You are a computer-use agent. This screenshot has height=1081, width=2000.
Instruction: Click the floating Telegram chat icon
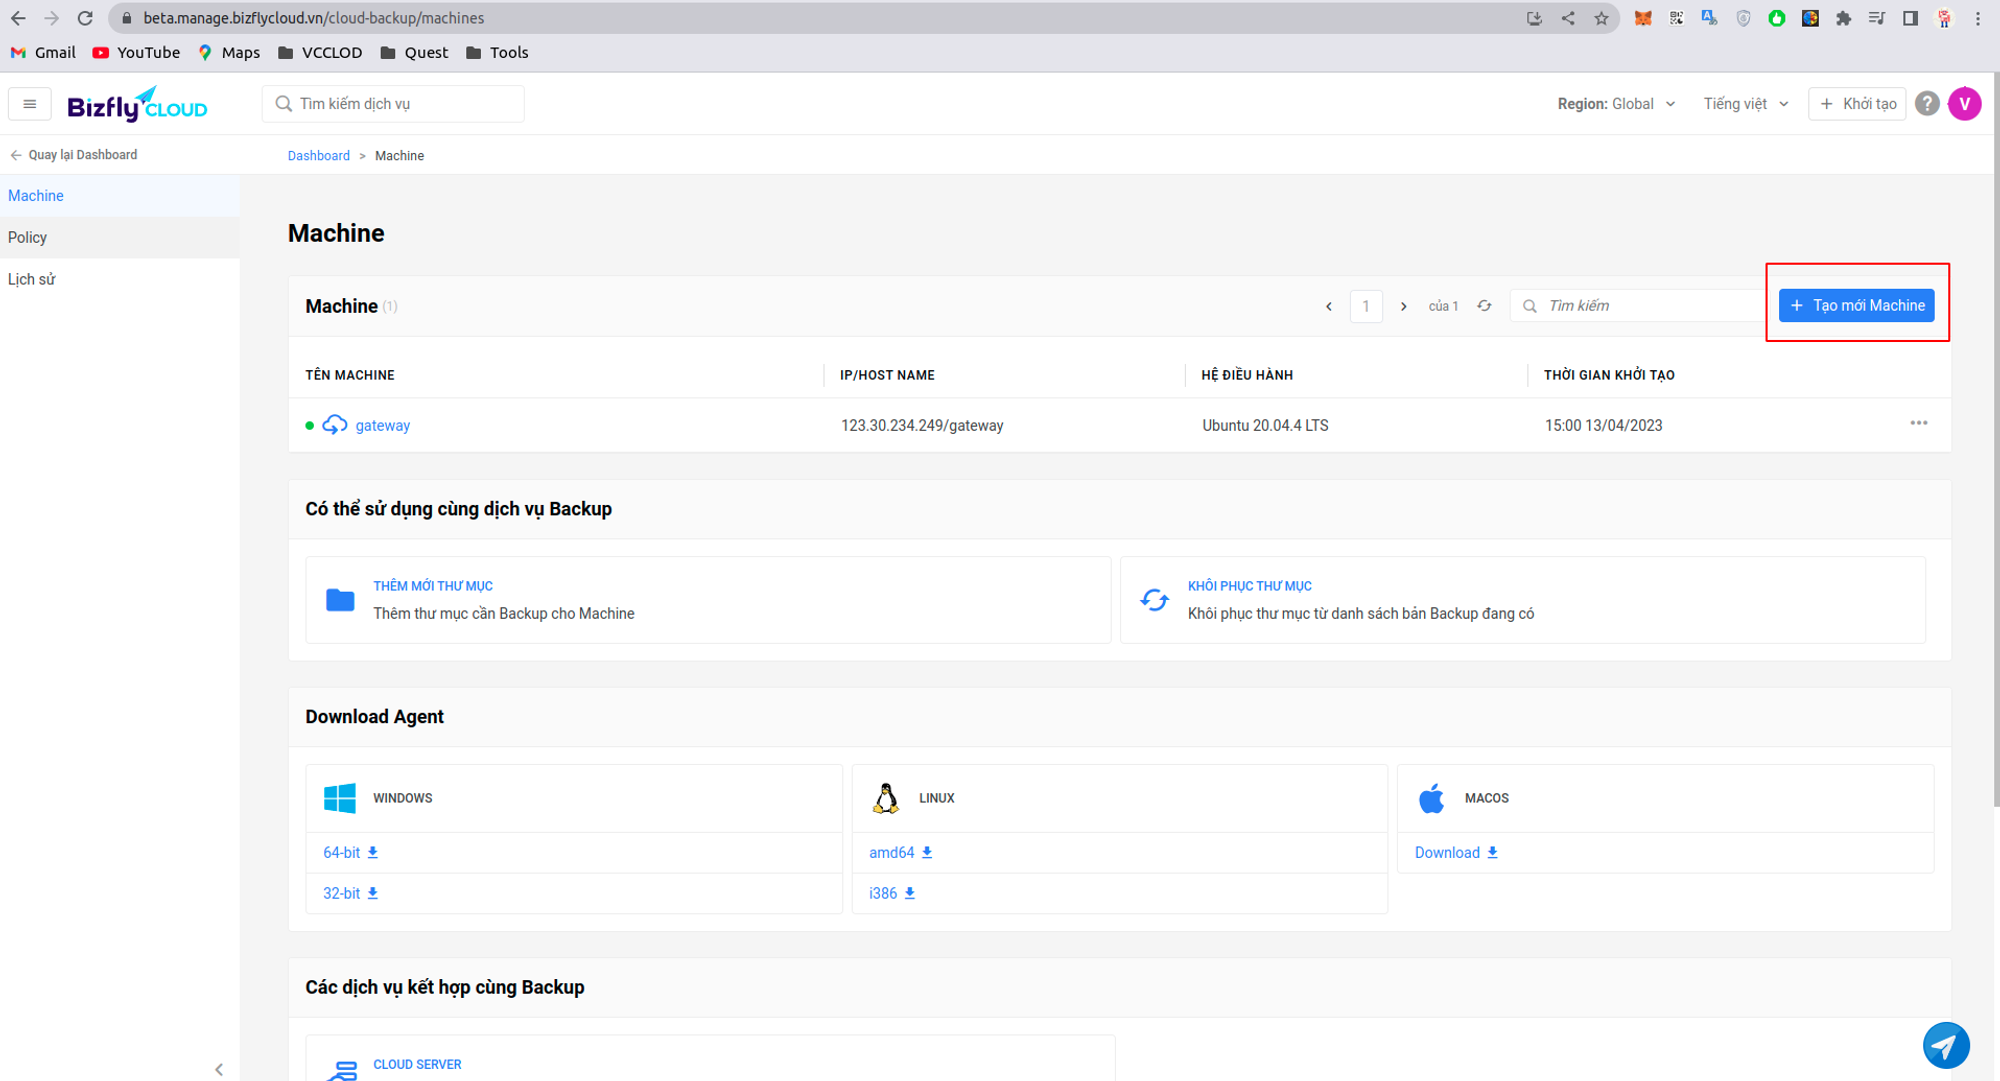1946,1044
